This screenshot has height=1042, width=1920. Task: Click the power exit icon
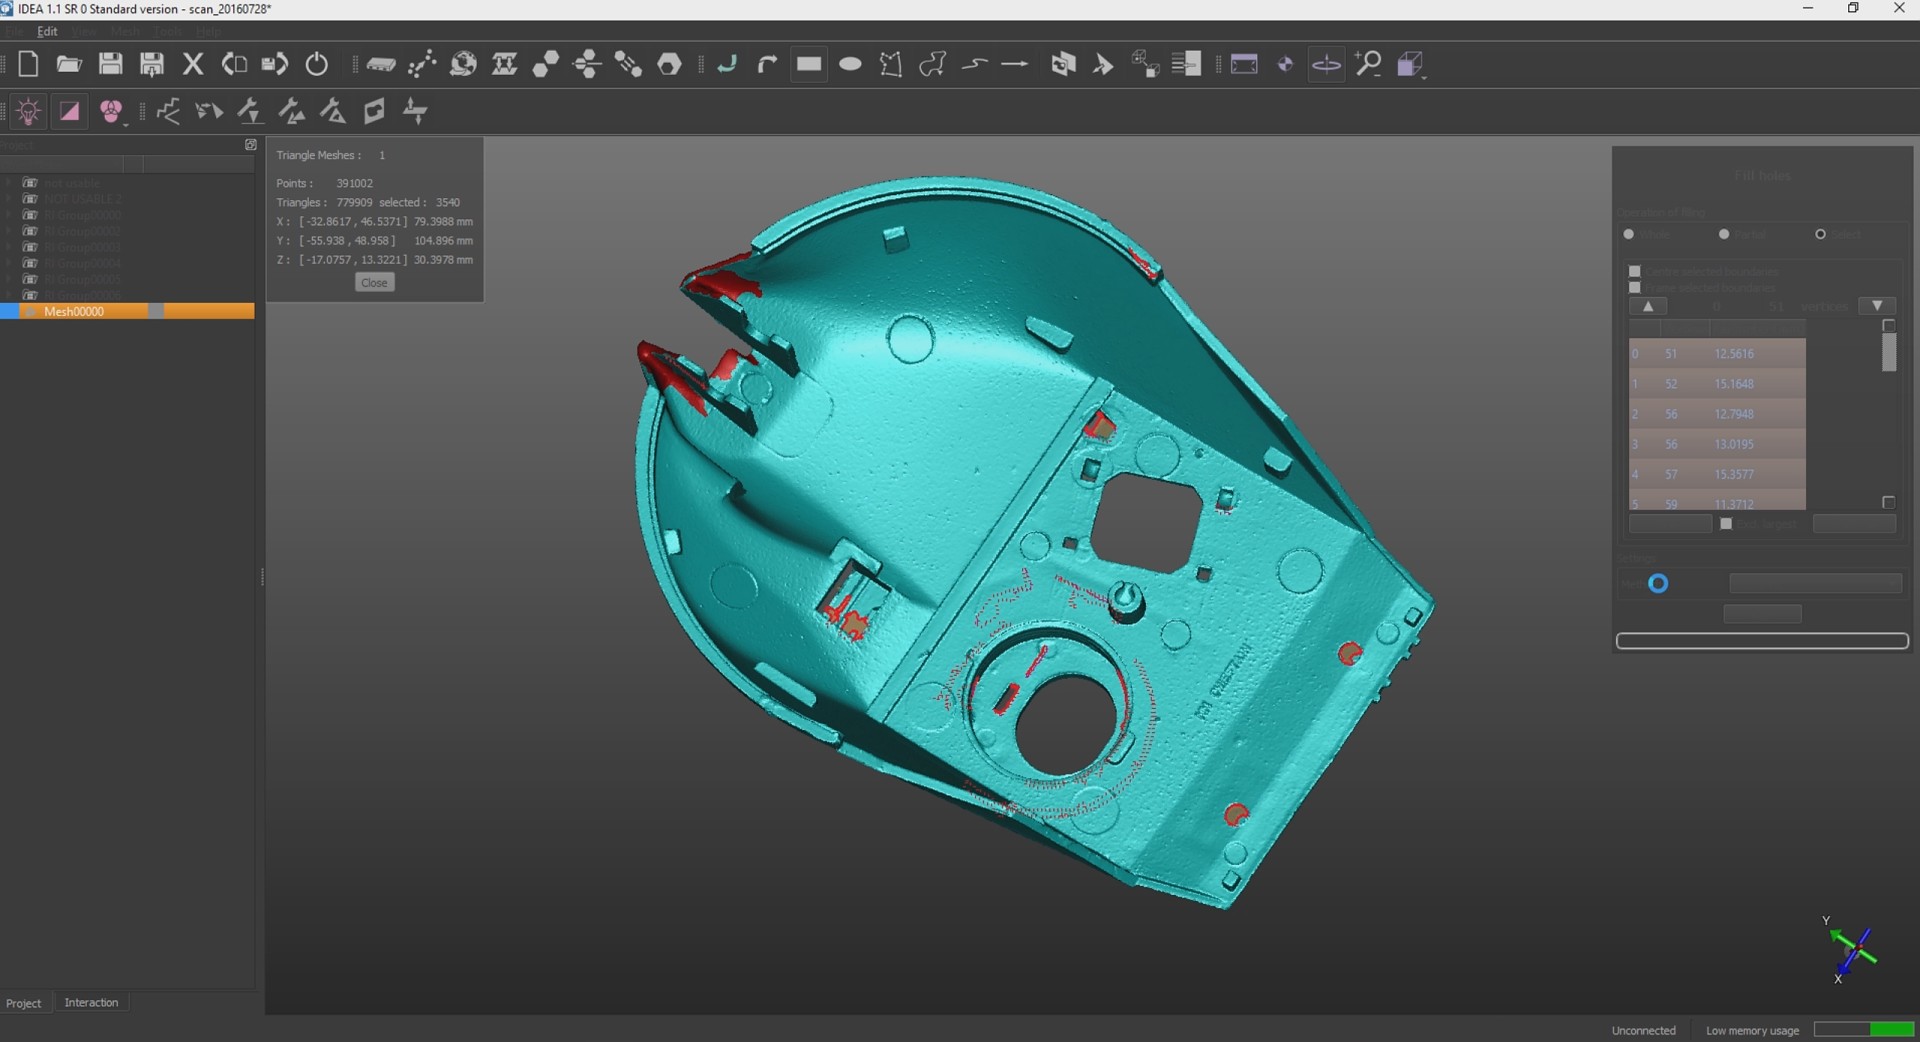(317, 64)
